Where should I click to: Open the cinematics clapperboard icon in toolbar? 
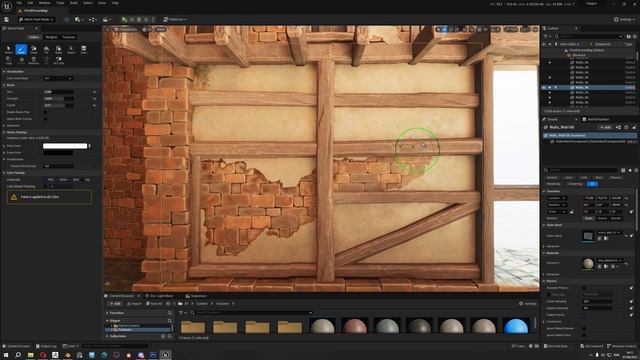click(x=106, y=19)
